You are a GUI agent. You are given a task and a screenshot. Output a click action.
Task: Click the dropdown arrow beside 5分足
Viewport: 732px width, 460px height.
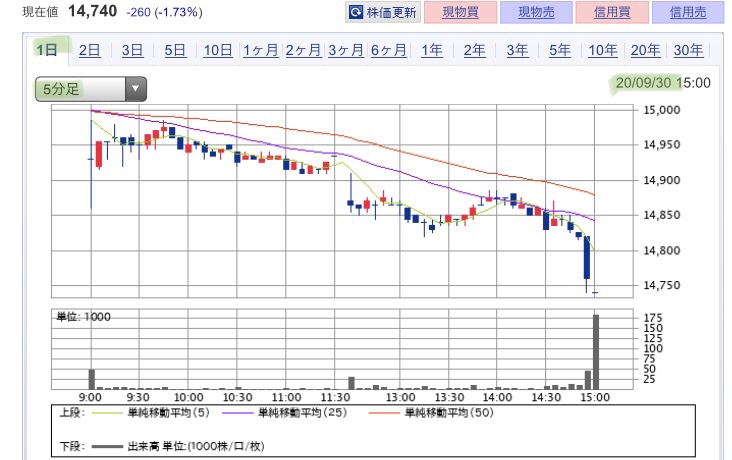point(135,89)
